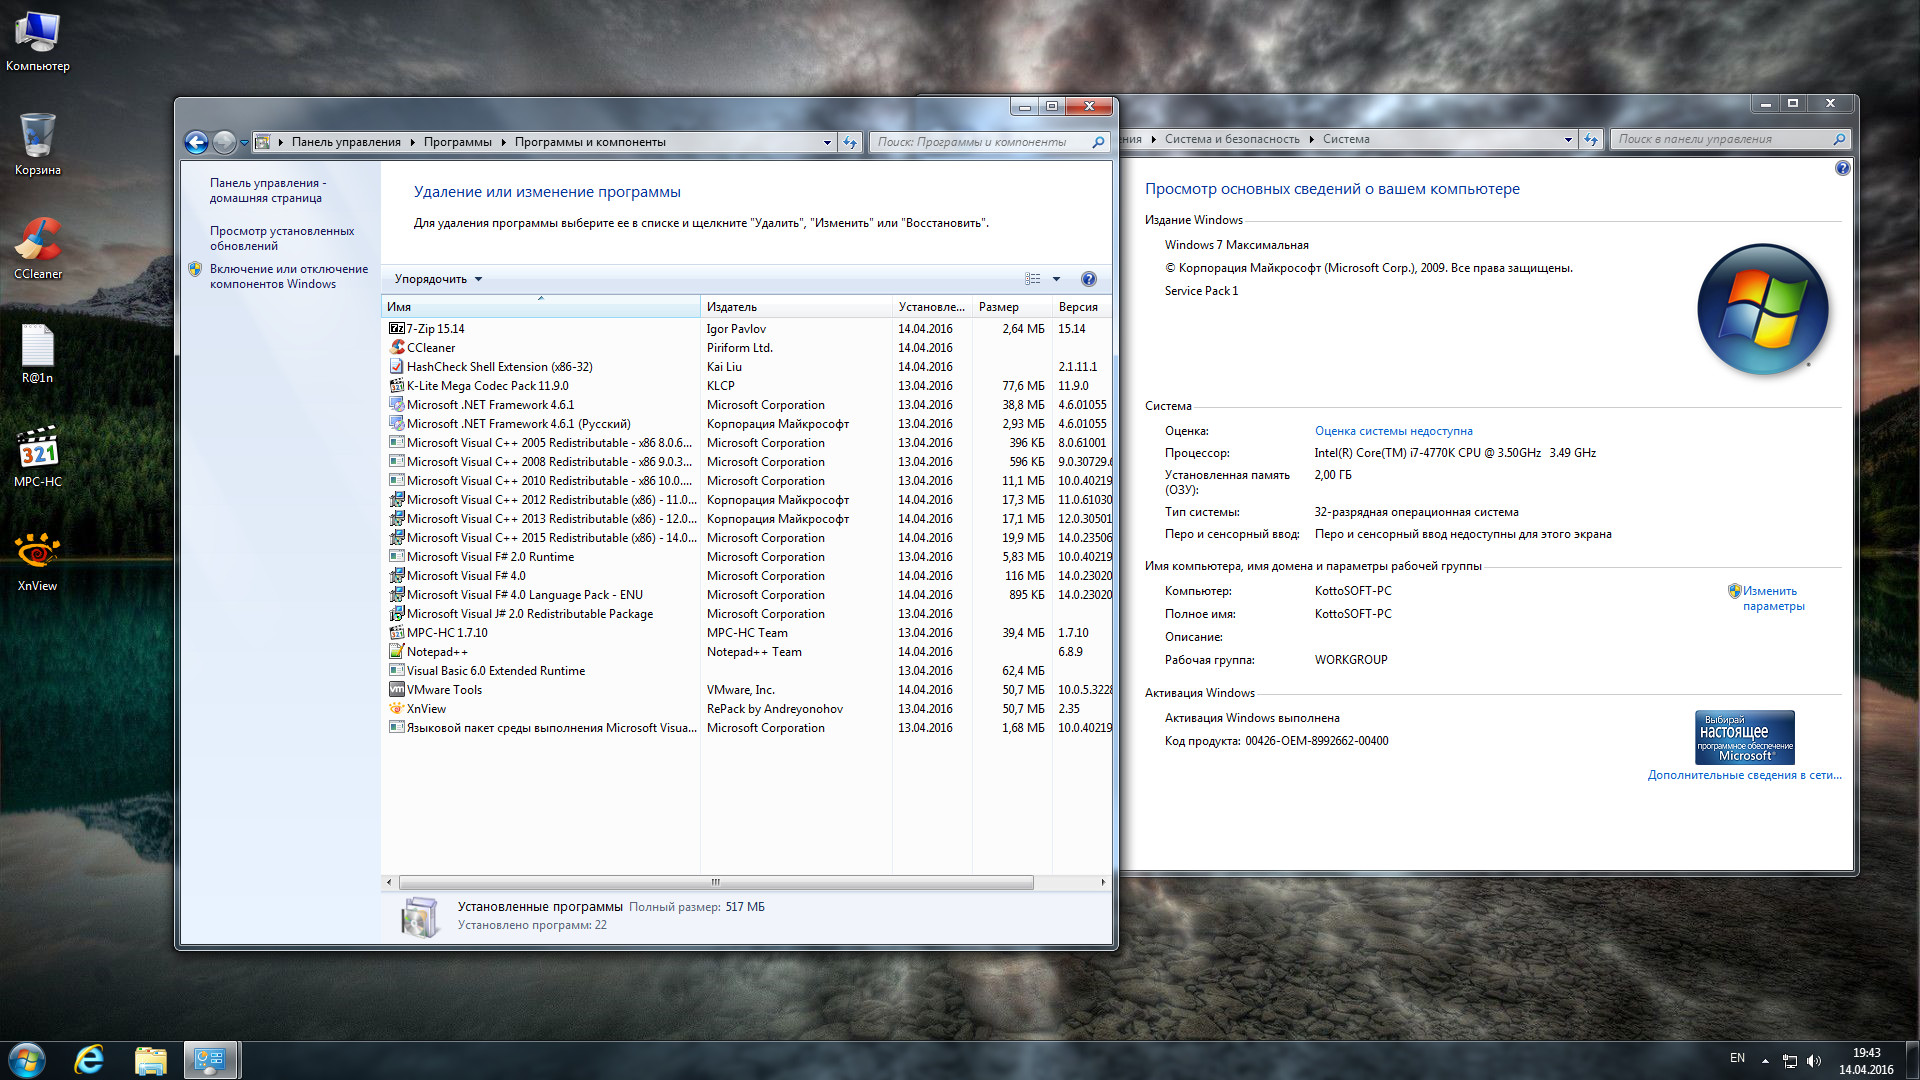The width and height of the screenshot is (1920, 1080).
Task: Click search magnifier in System window
Action: click(1839, 139)
